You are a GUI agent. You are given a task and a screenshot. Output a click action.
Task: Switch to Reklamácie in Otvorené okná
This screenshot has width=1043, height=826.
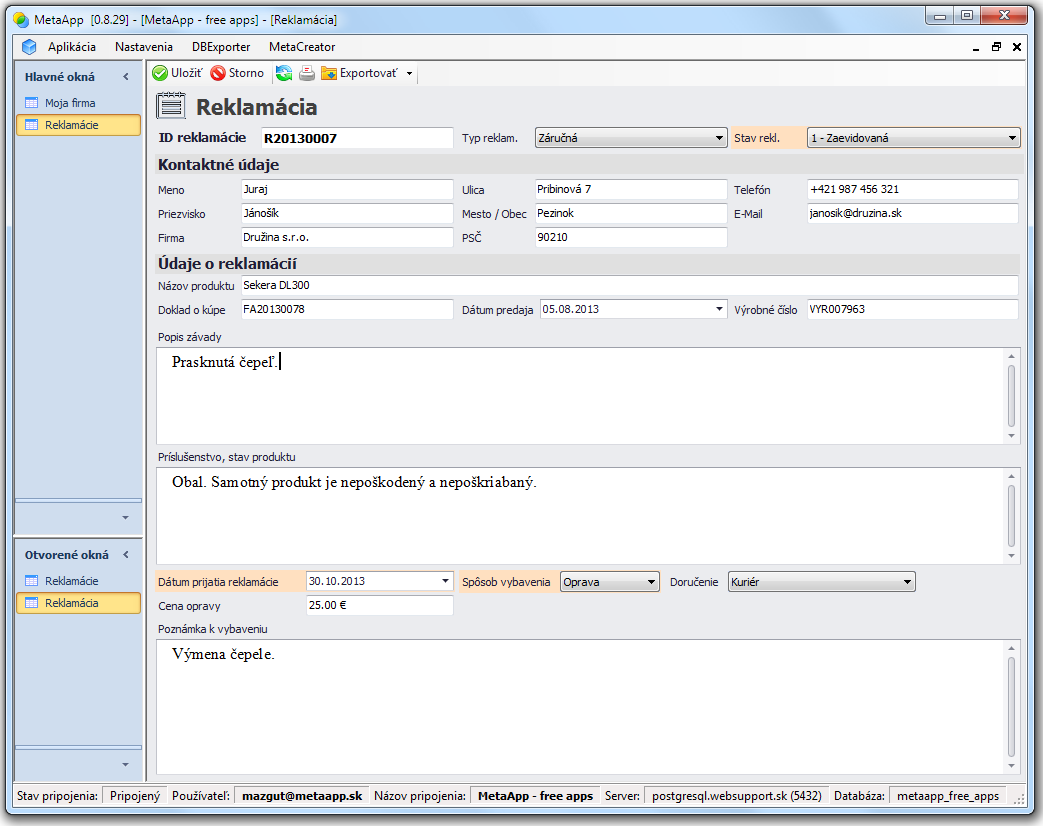pos(78,581)
